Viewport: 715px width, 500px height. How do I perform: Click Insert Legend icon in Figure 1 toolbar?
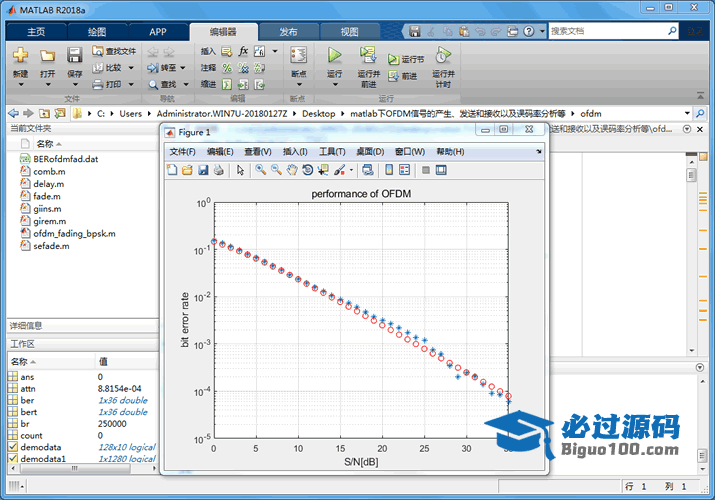click(404, 170)
